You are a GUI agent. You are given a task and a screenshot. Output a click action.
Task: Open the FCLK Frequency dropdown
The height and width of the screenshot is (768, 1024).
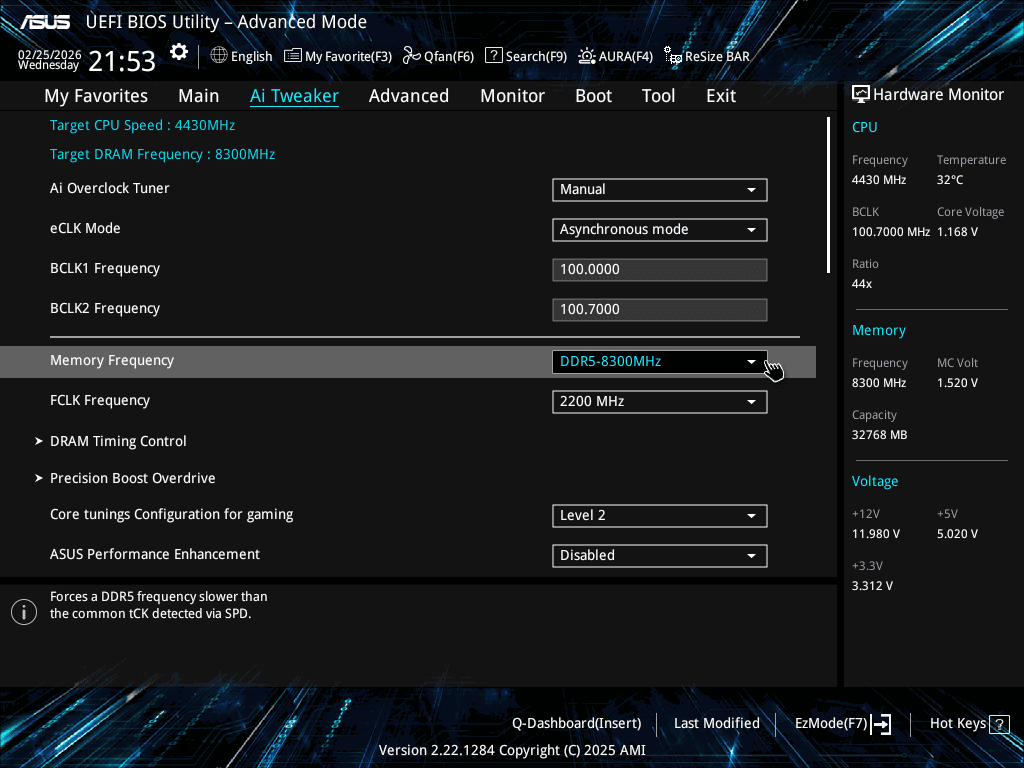(x=660, y=401)
